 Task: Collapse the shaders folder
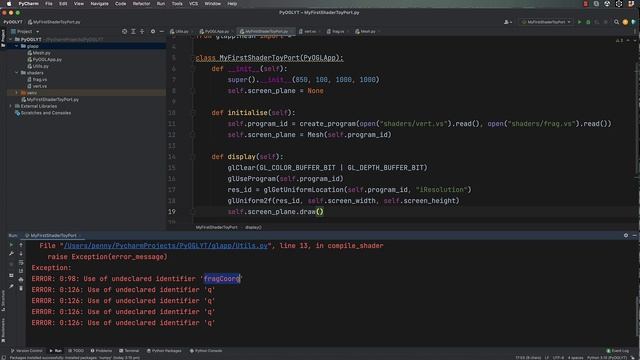point(17,73)
